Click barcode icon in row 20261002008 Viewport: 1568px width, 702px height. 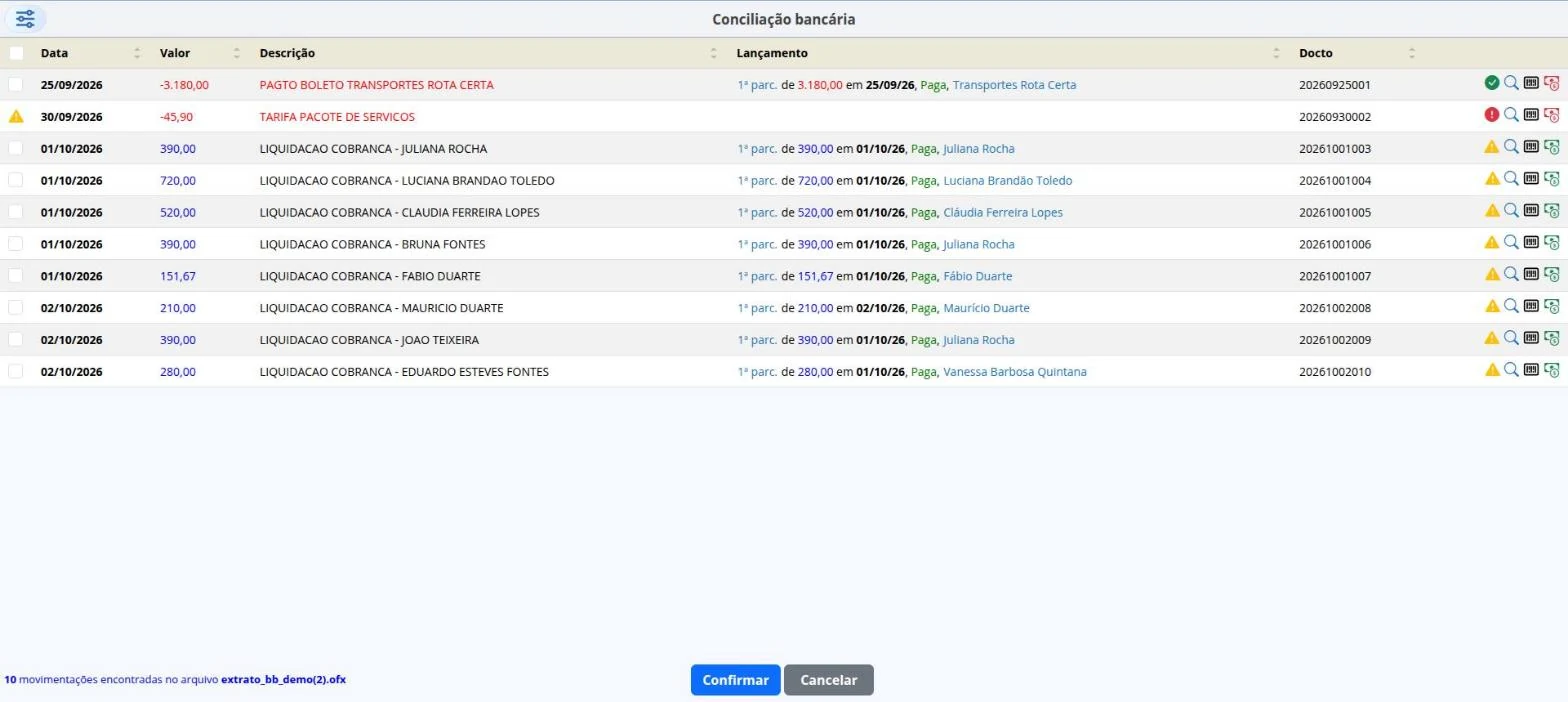point(1531,307)
